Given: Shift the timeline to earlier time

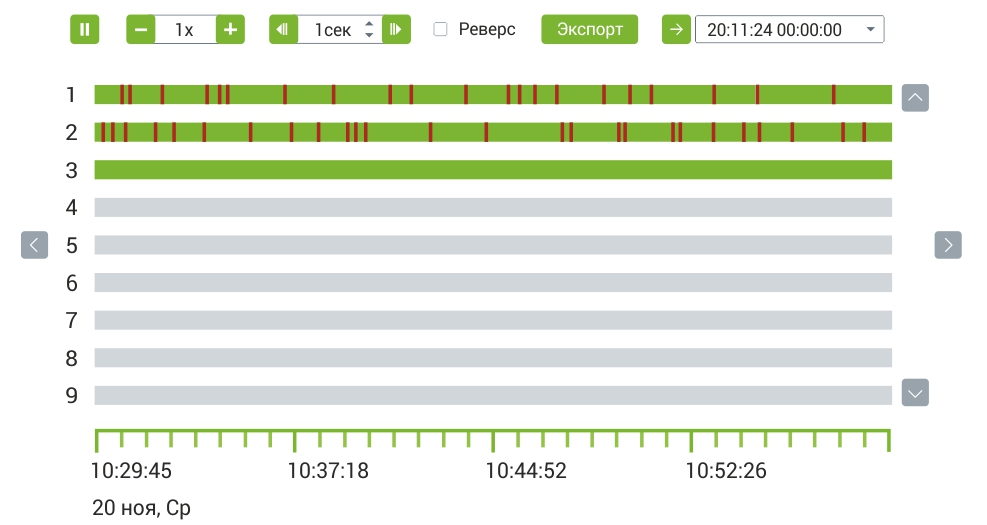Looking at the screenshot, I should [x=34, y=245].
